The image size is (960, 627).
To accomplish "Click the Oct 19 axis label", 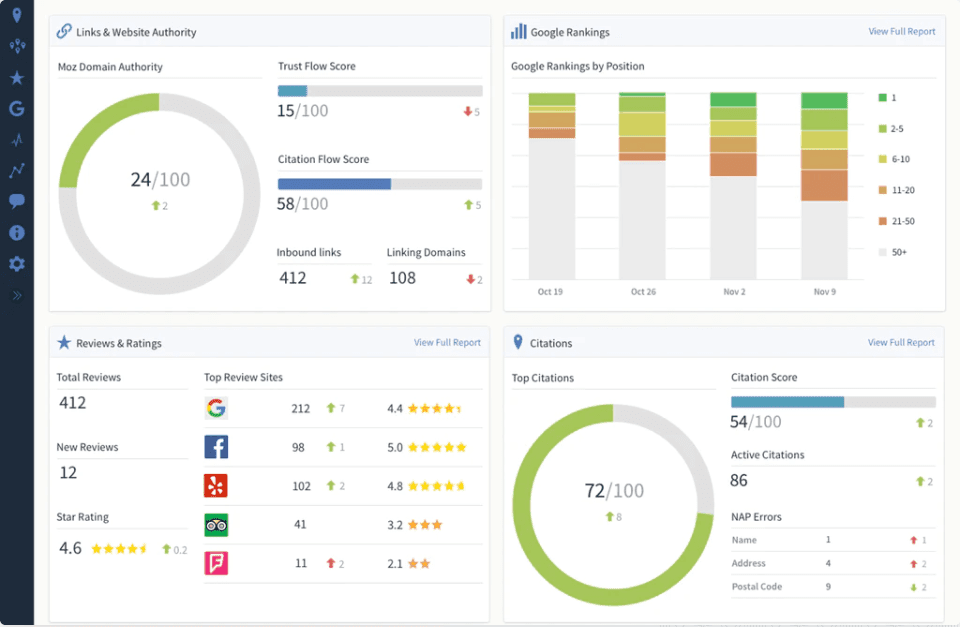I will [550, 291].
